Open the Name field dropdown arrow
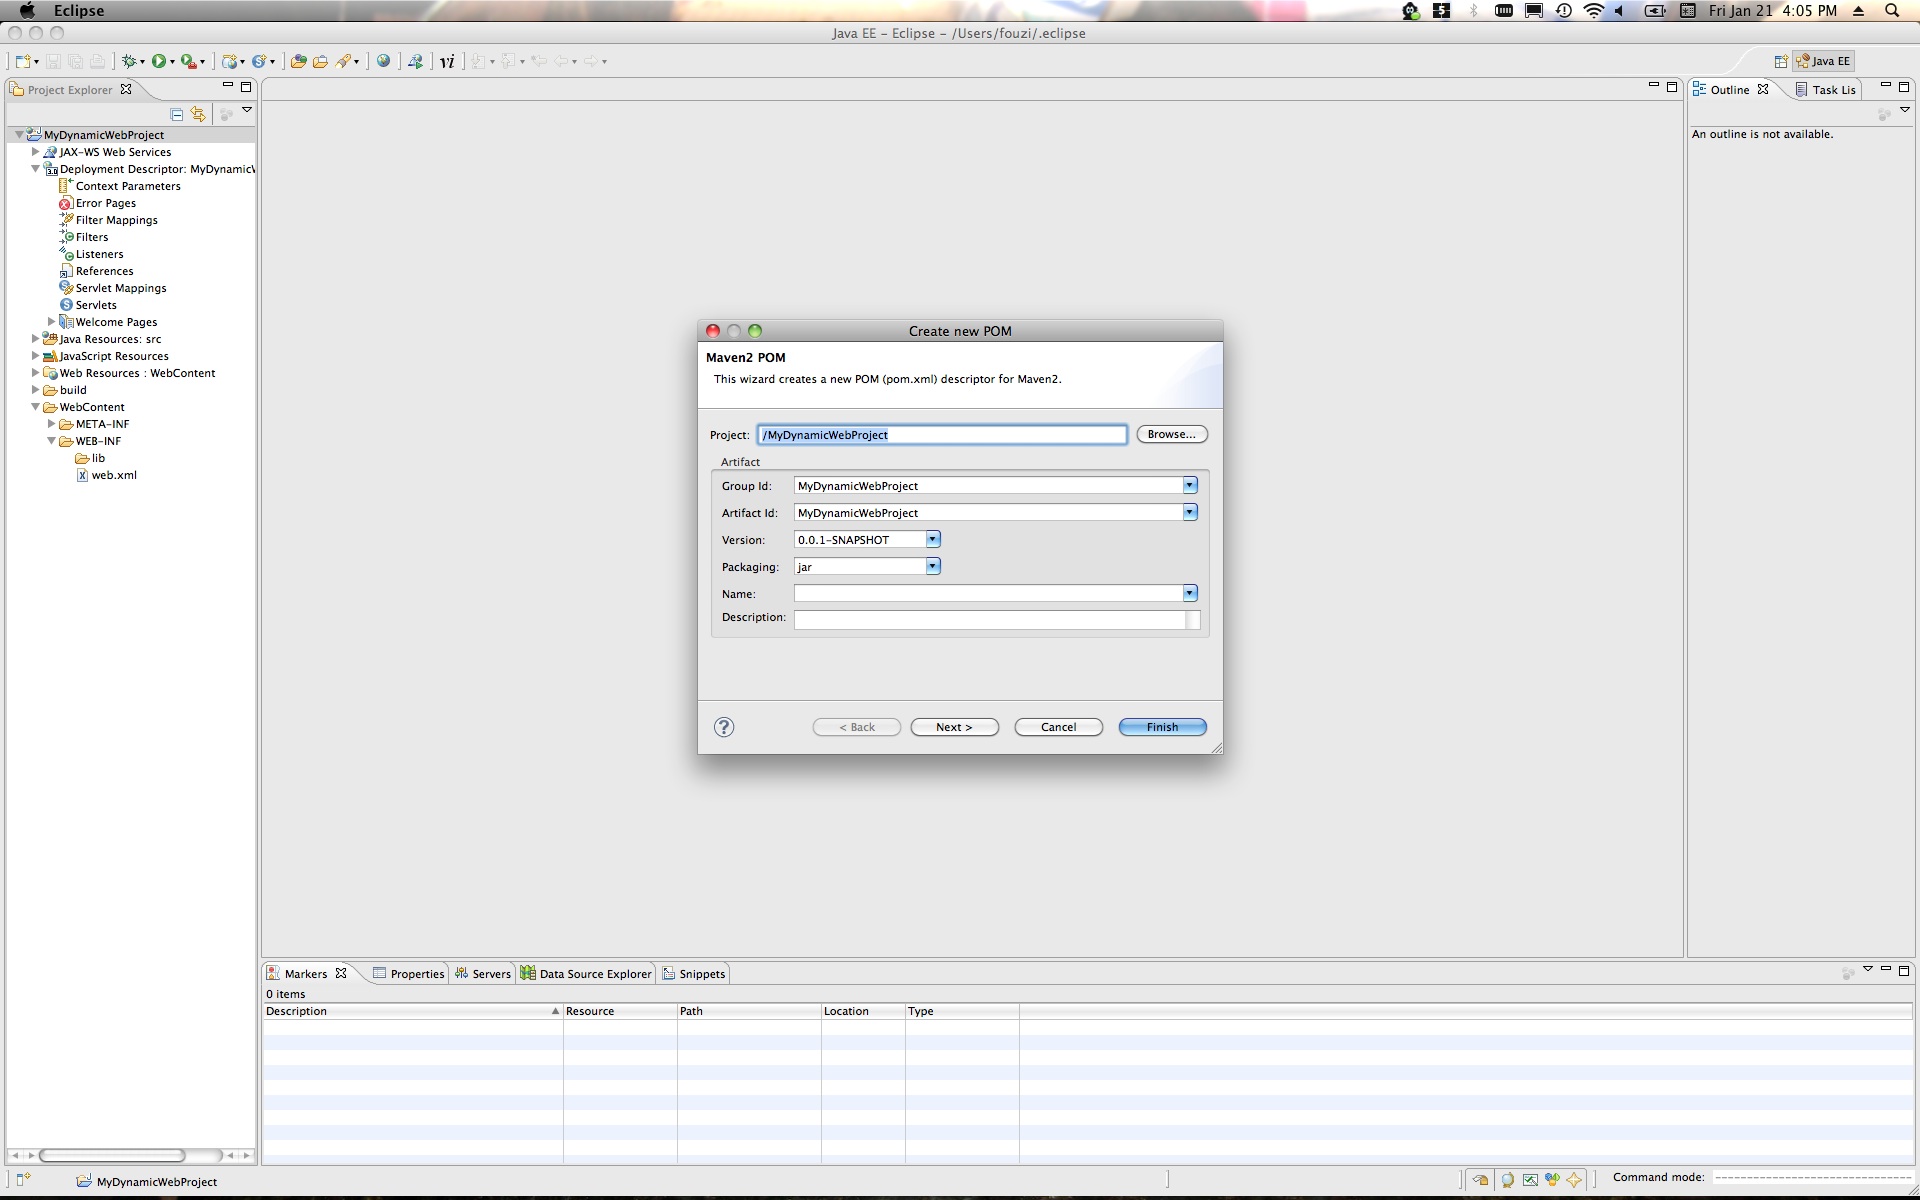The image size is (1920, 1200). [x=1190, y=593]
